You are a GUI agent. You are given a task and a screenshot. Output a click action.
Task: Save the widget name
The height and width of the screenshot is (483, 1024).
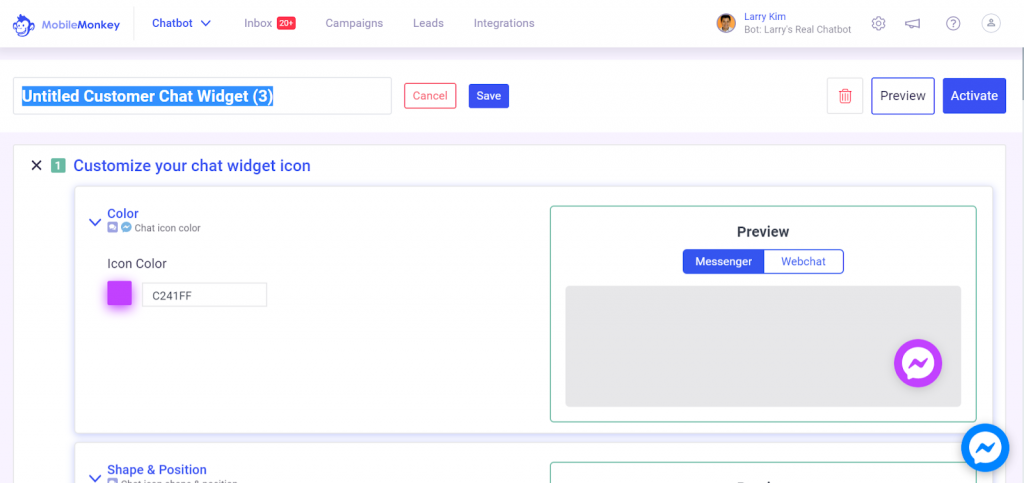488,96
